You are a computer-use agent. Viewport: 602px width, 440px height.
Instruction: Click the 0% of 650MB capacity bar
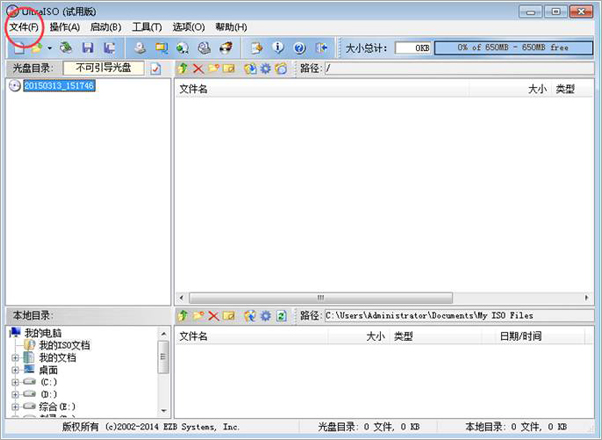point(513,48)
